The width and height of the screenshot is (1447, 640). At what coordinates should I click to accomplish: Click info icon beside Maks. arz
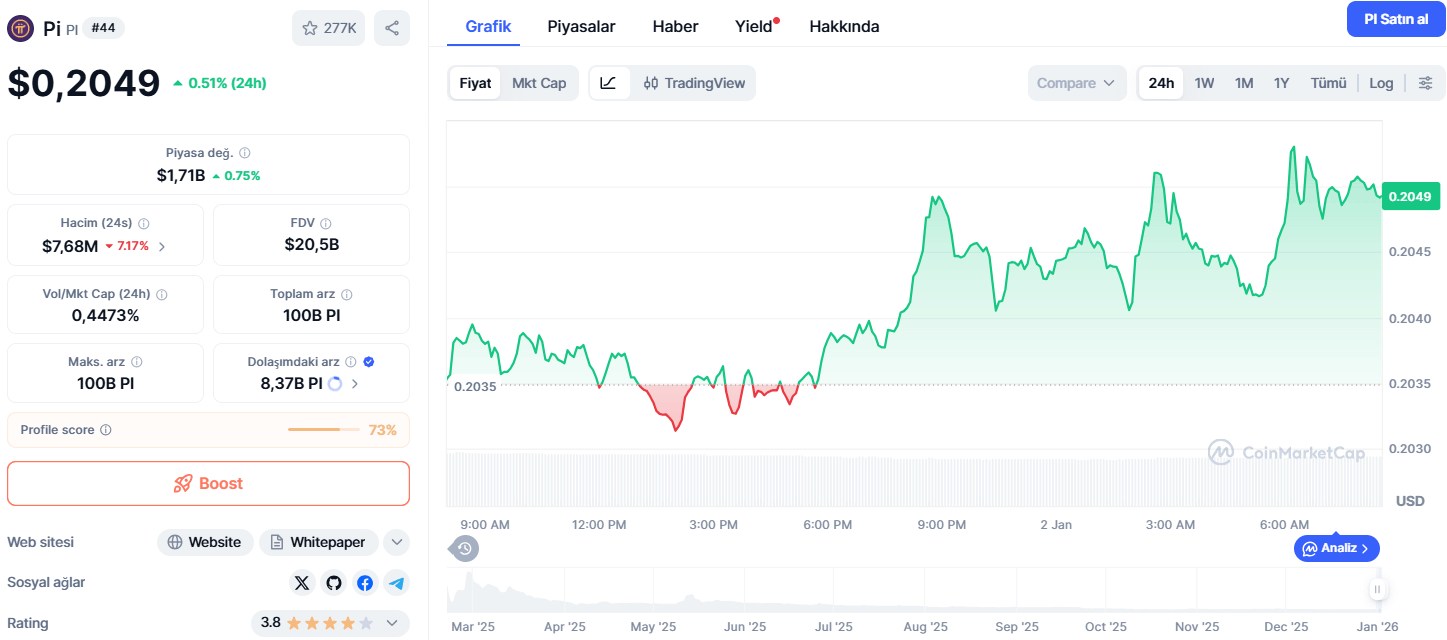[x=137, y=362]
